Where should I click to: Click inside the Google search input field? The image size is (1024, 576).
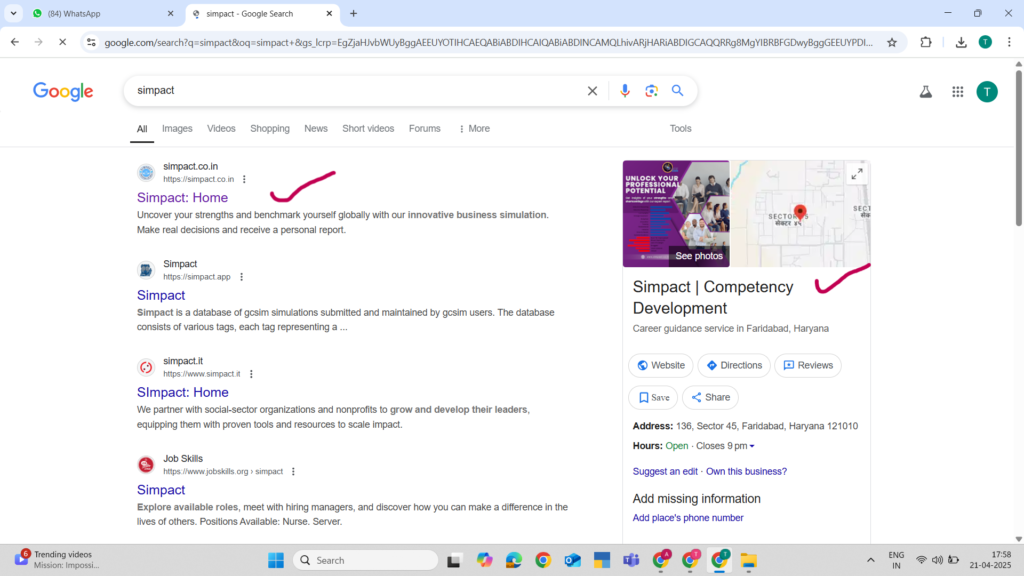357,91
